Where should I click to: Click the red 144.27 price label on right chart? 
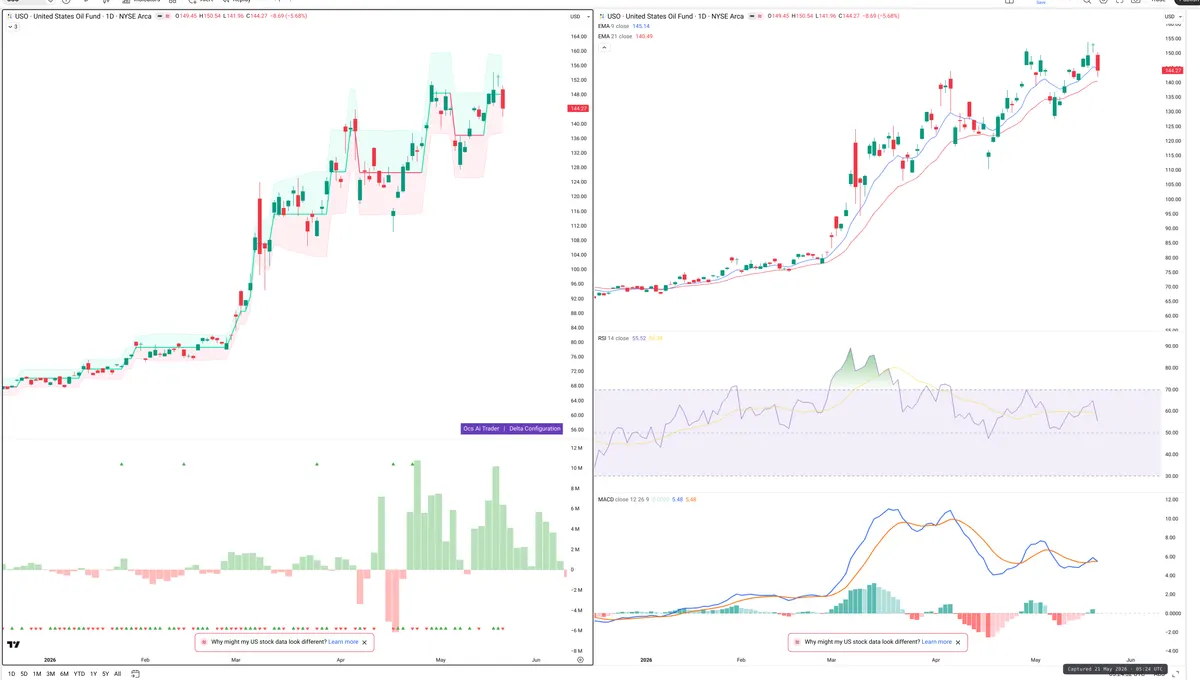[1172, 70]
